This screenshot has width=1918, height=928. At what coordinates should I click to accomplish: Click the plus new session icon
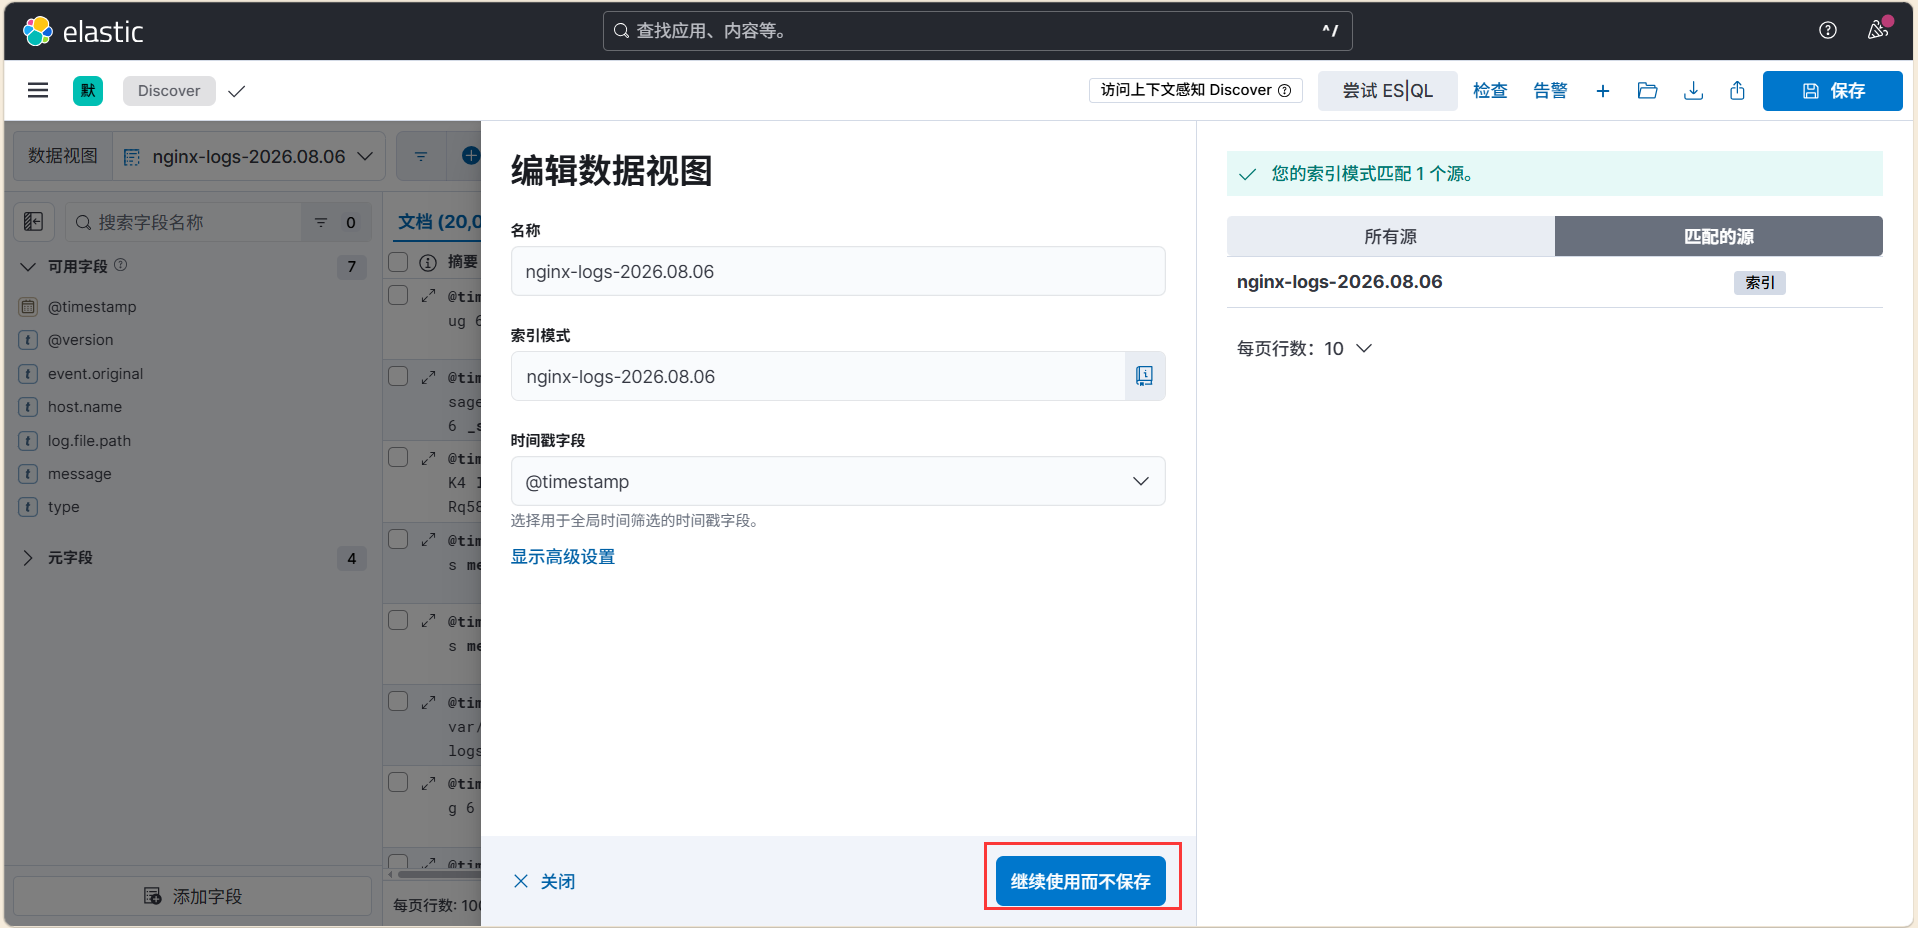tap(1603, 91)
